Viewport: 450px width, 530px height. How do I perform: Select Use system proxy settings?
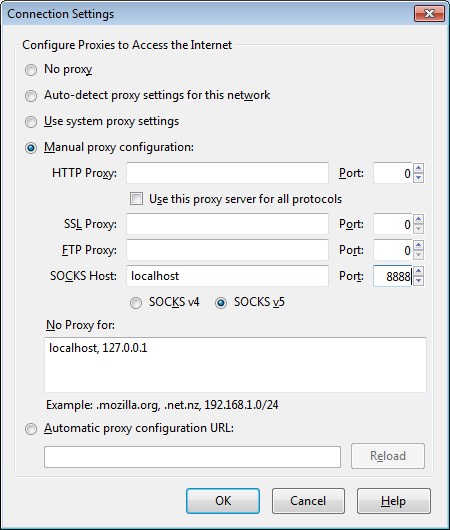(x=31, y=122)
